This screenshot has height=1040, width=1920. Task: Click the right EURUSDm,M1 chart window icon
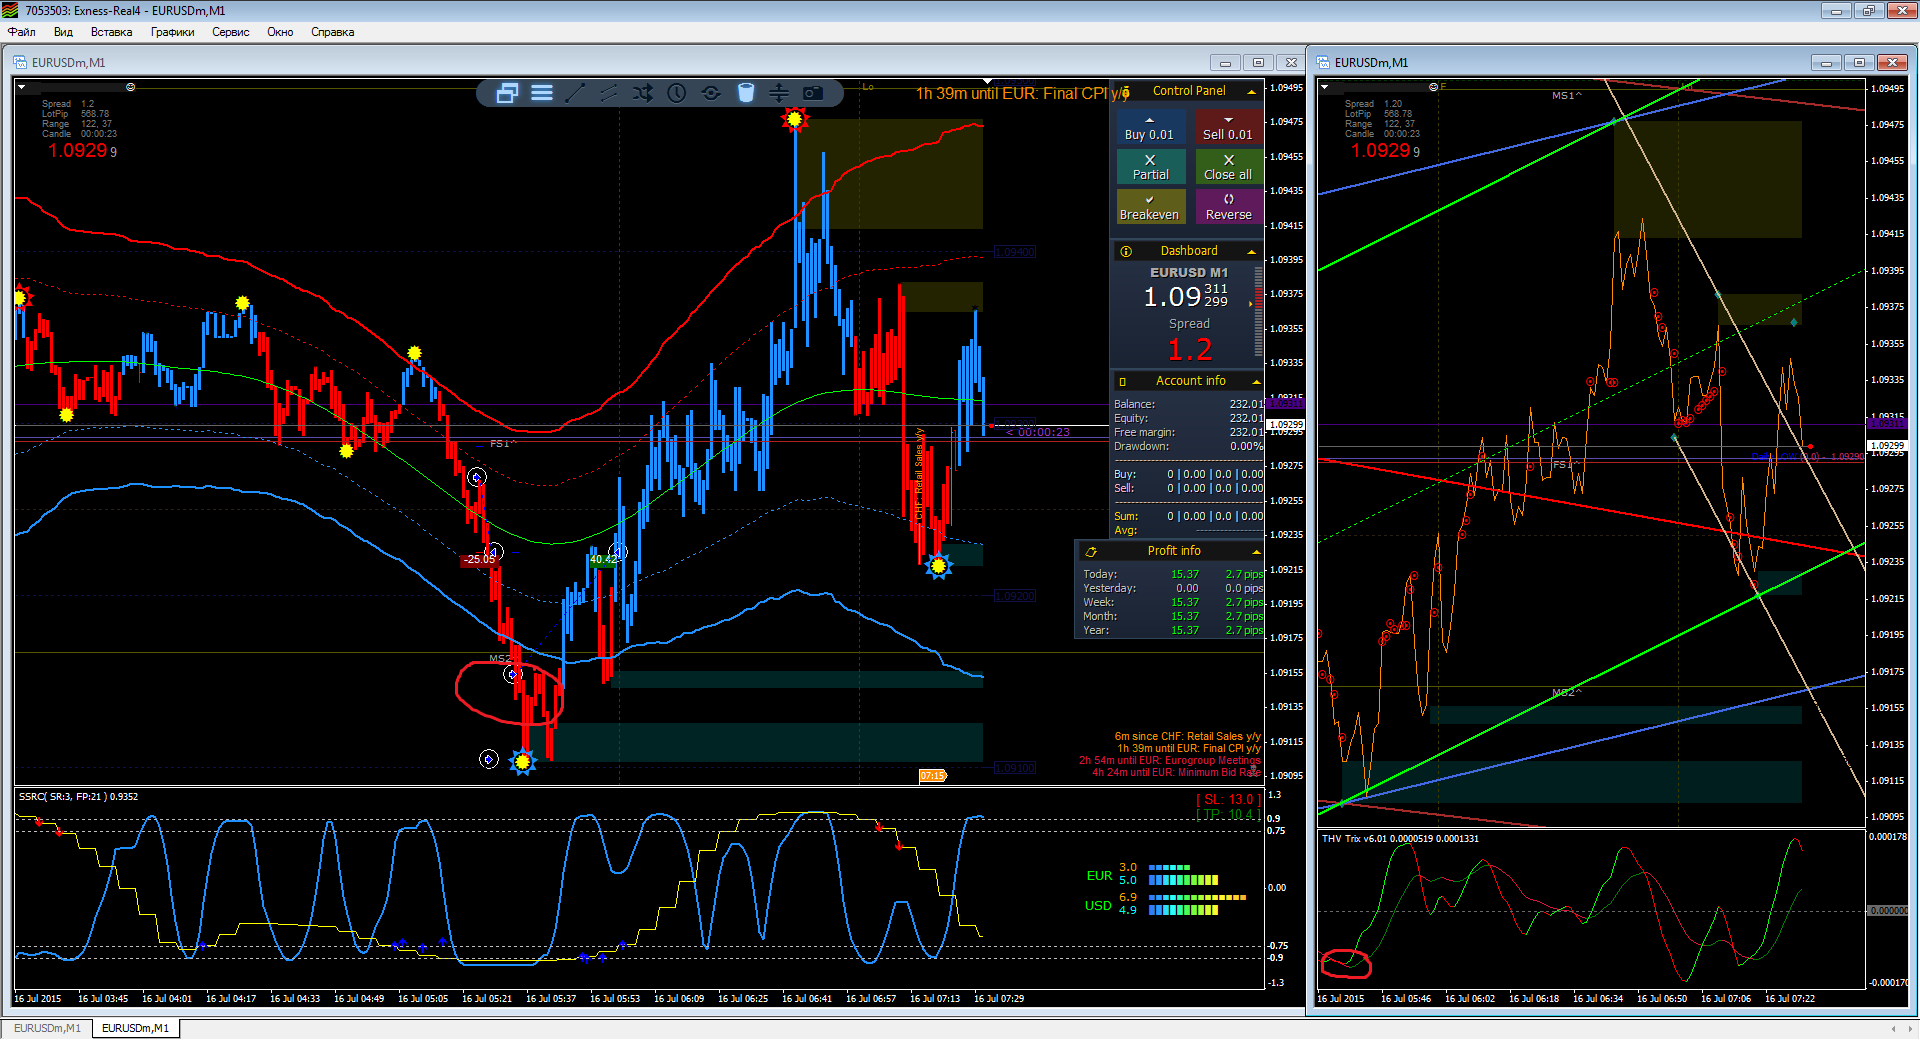[1323, 62]
